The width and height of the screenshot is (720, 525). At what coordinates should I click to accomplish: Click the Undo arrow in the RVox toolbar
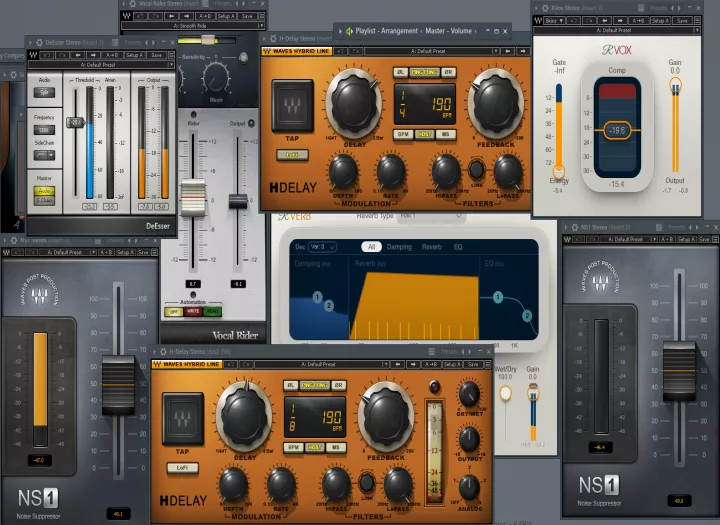[574, 21]
